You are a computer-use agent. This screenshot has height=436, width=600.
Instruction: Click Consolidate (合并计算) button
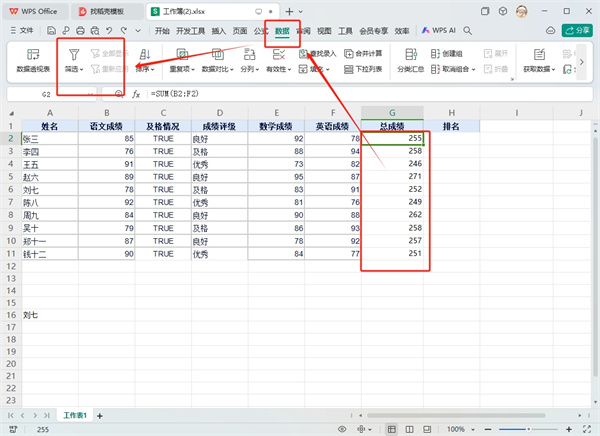point(363,54)
